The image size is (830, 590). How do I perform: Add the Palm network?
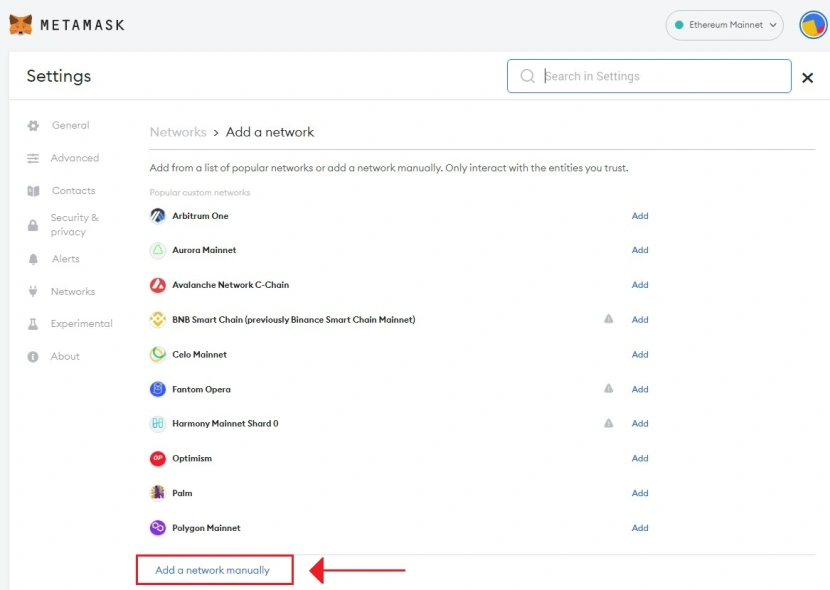[x=640, y=493]
